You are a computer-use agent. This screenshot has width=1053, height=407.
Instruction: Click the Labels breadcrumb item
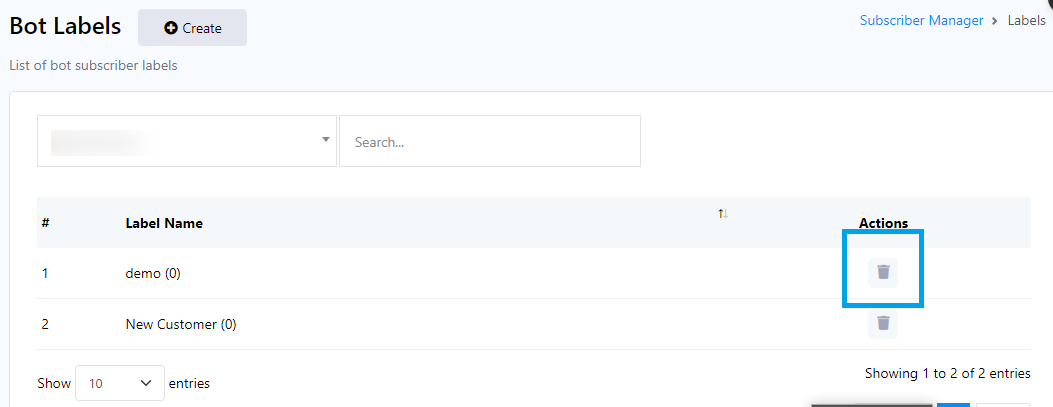coord(1026,21)
